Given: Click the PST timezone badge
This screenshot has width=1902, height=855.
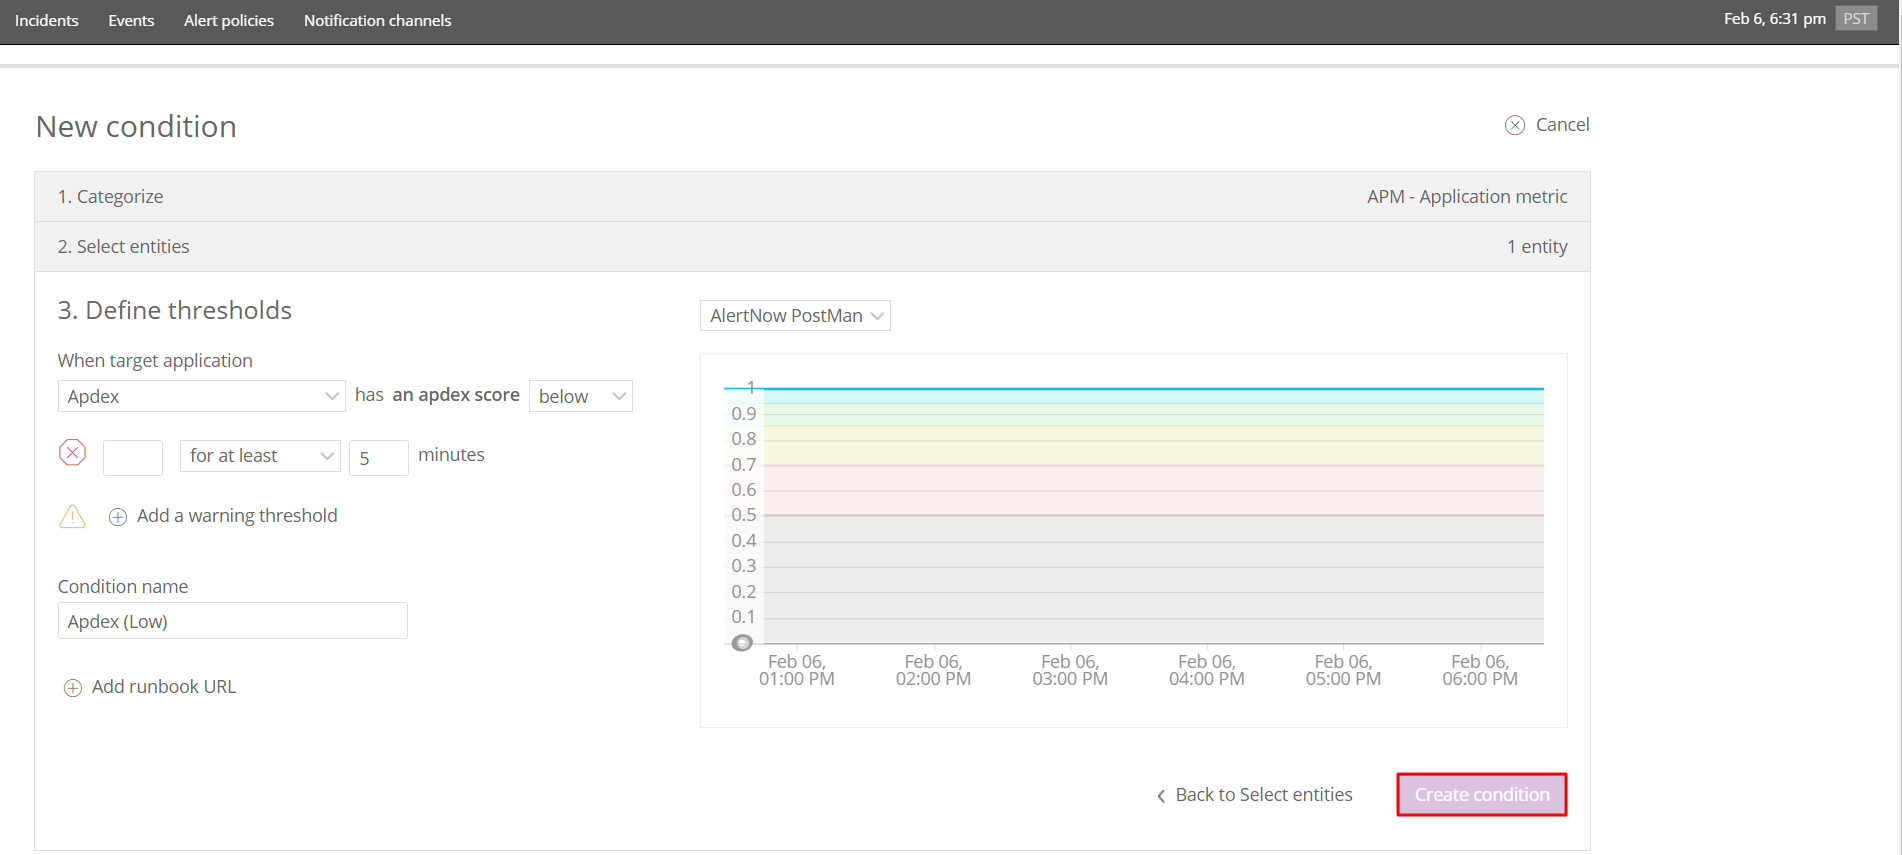Looking at the screenshot, I should [1855, 19].
